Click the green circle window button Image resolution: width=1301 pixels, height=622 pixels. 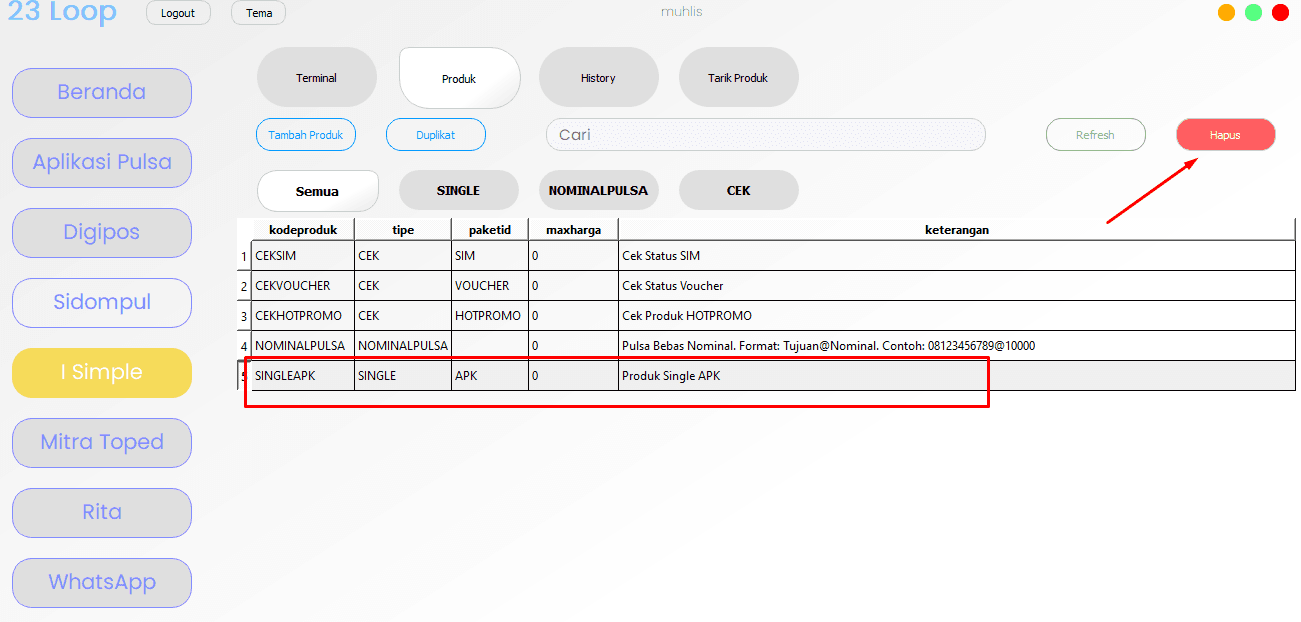point(1253,13)
